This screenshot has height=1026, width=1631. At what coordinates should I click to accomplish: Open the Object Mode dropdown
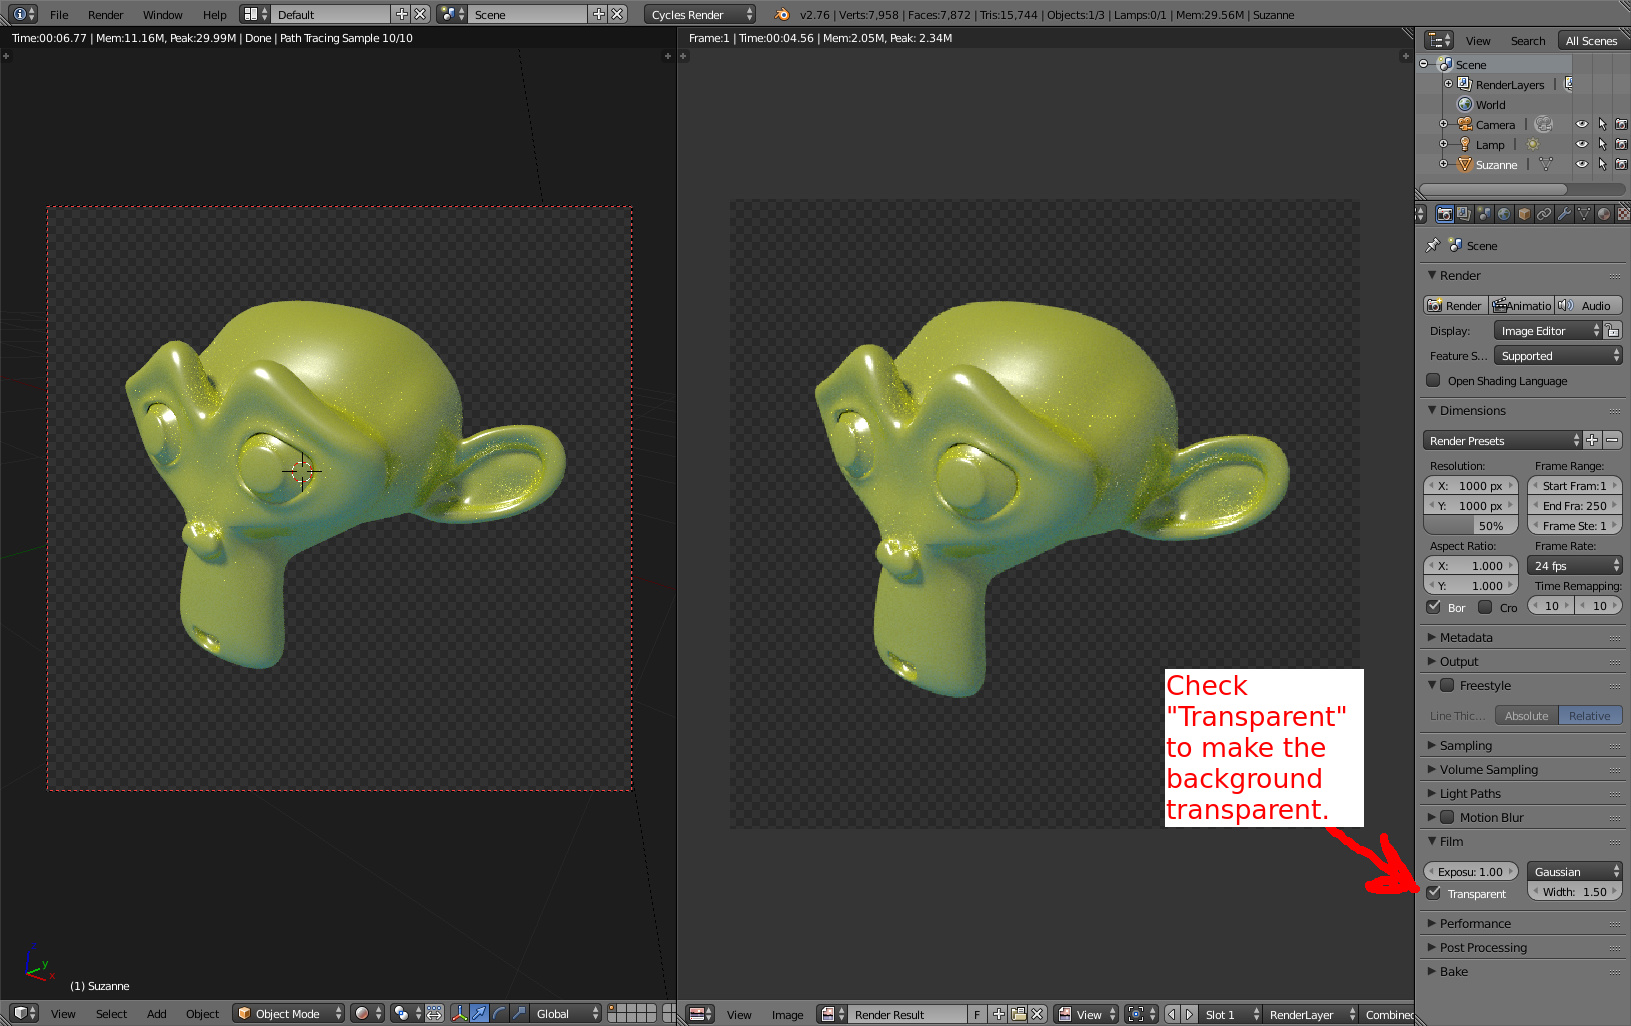(288, 1013)
